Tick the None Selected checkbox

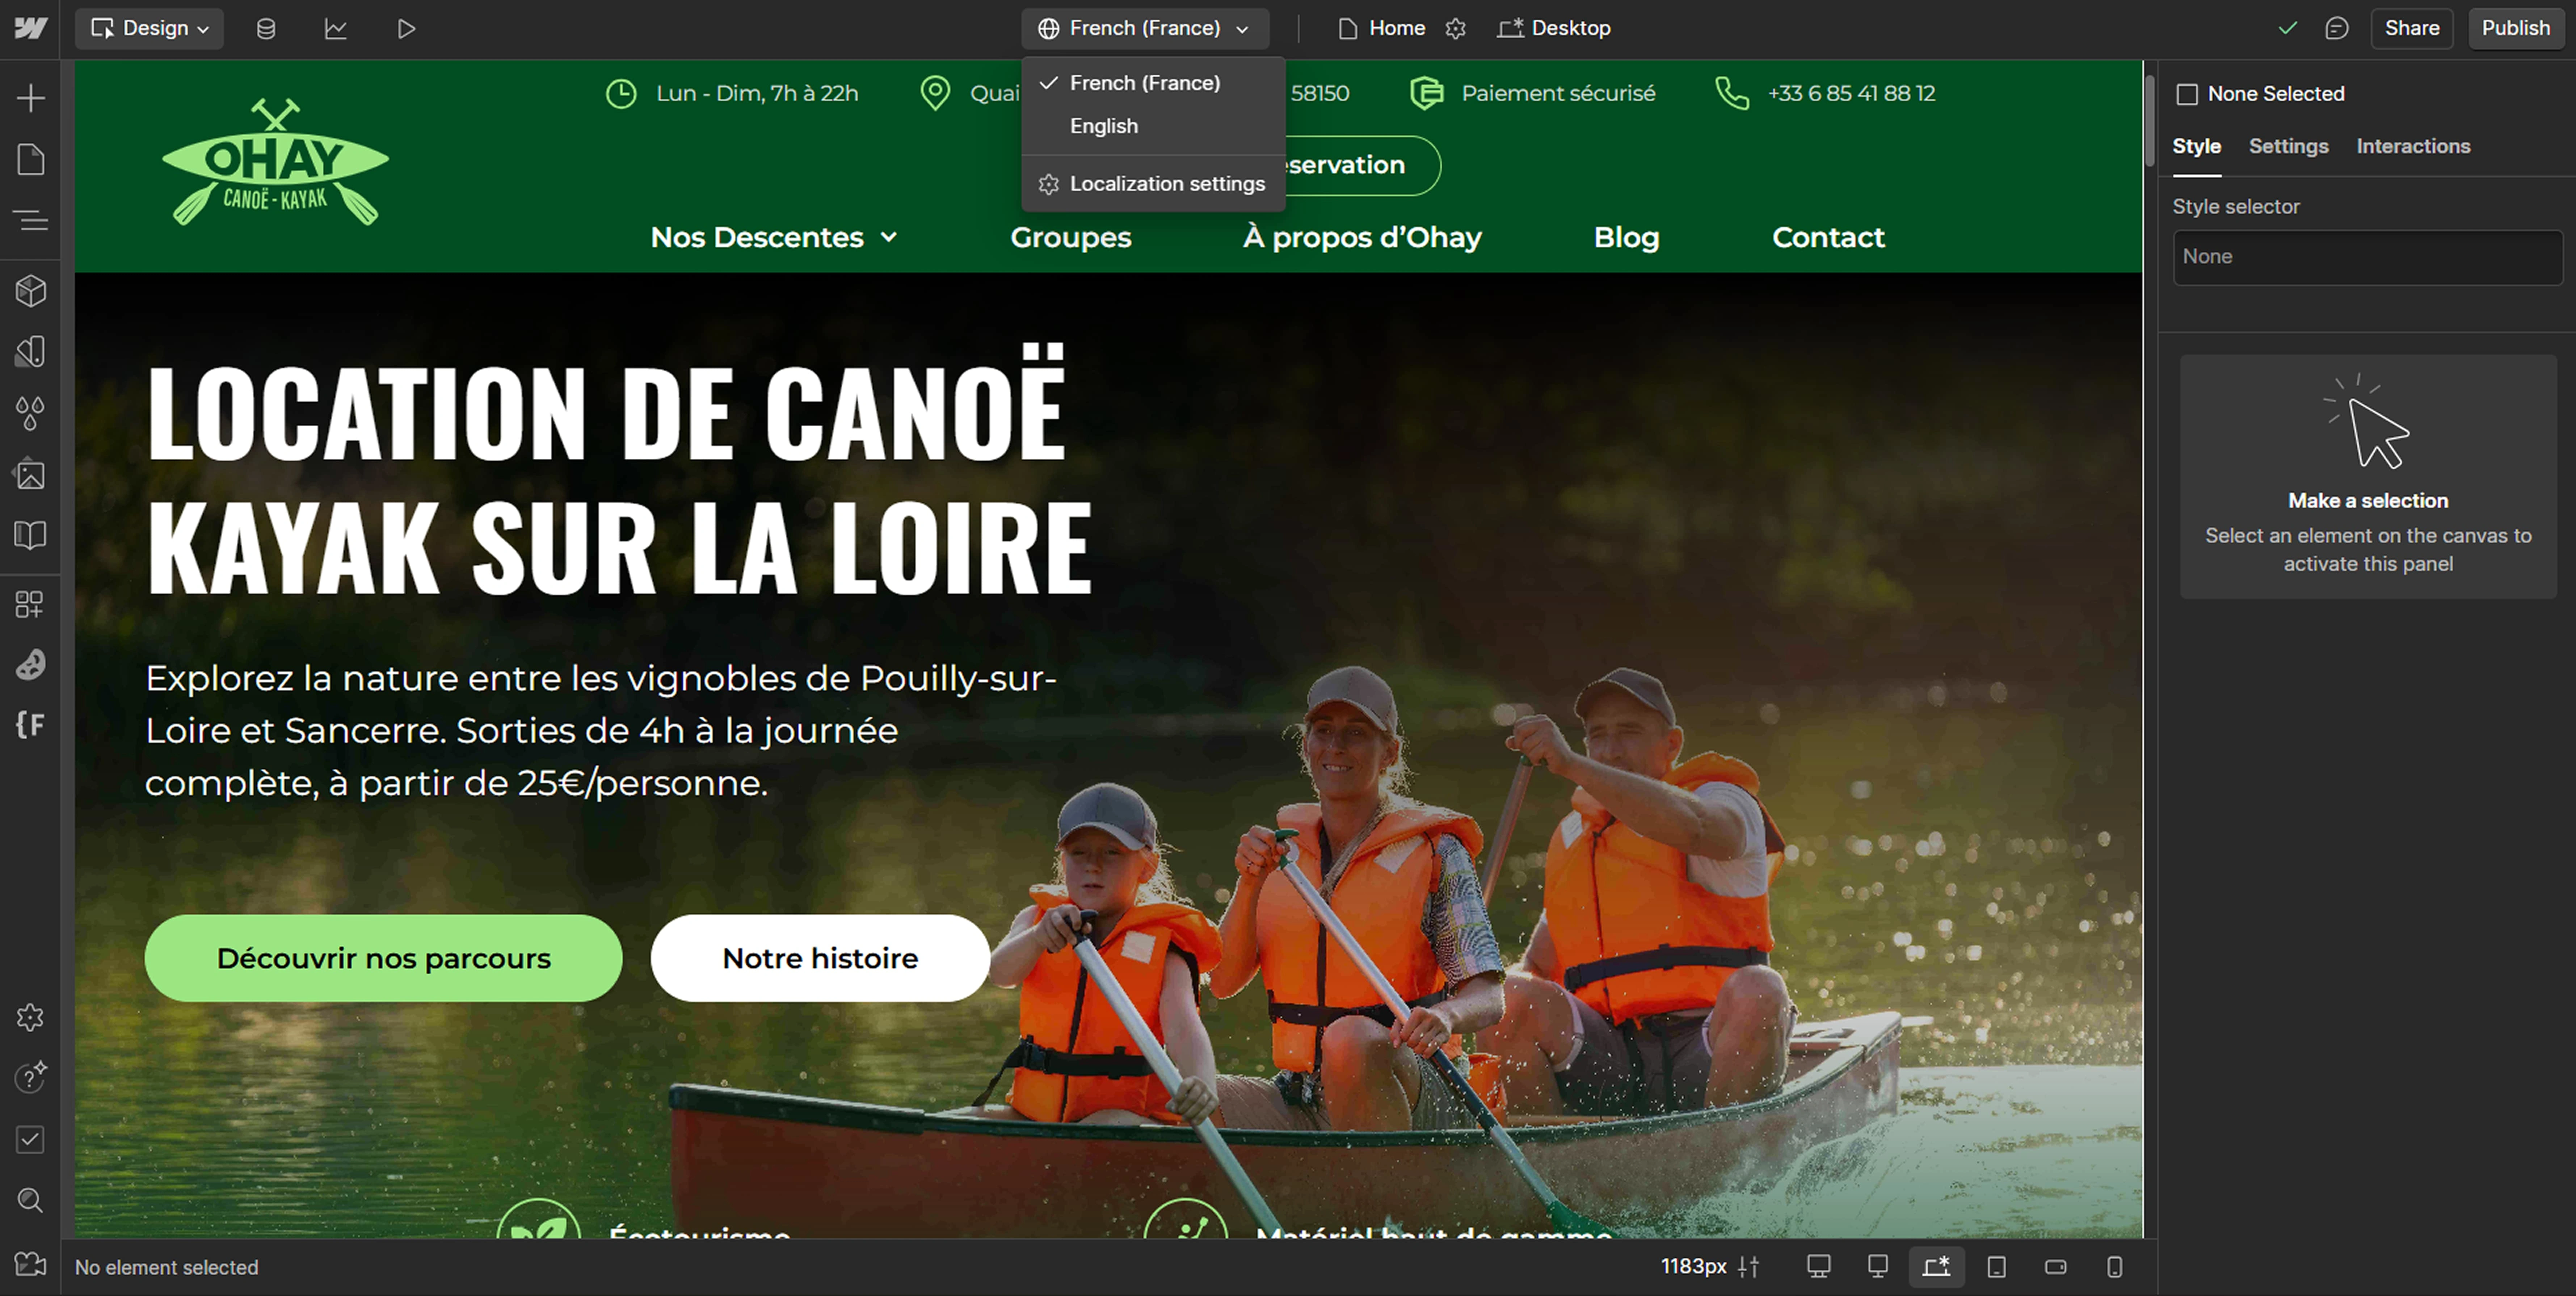point(2187,94)
